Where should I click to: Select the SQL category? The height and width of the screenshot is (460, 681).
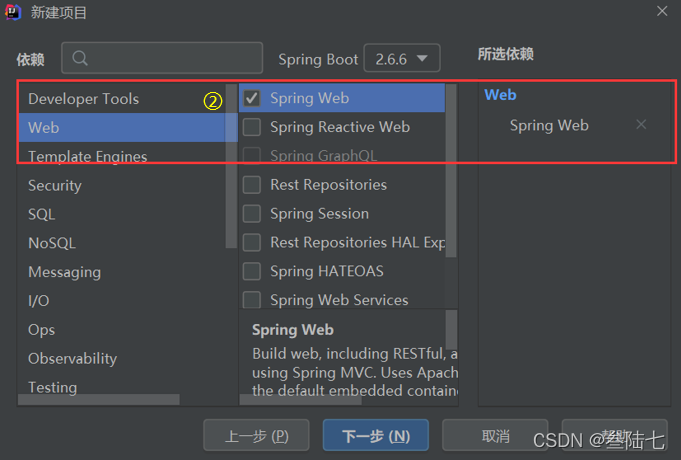click(122, 214)
